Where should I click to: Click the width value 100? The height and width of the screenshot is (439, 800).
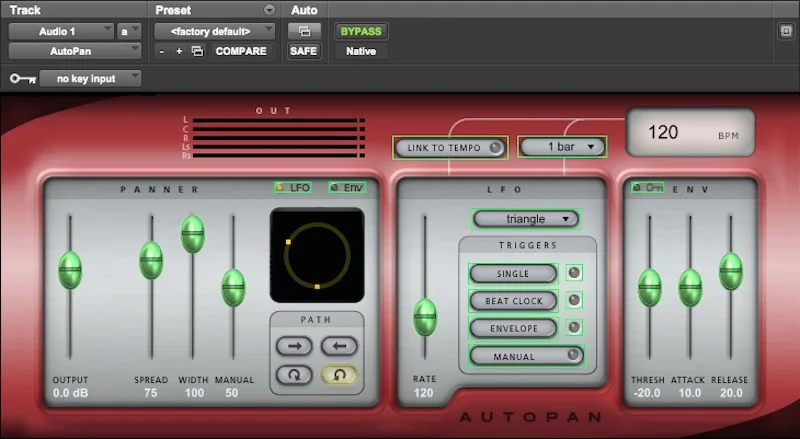click(x=194, y=393)
